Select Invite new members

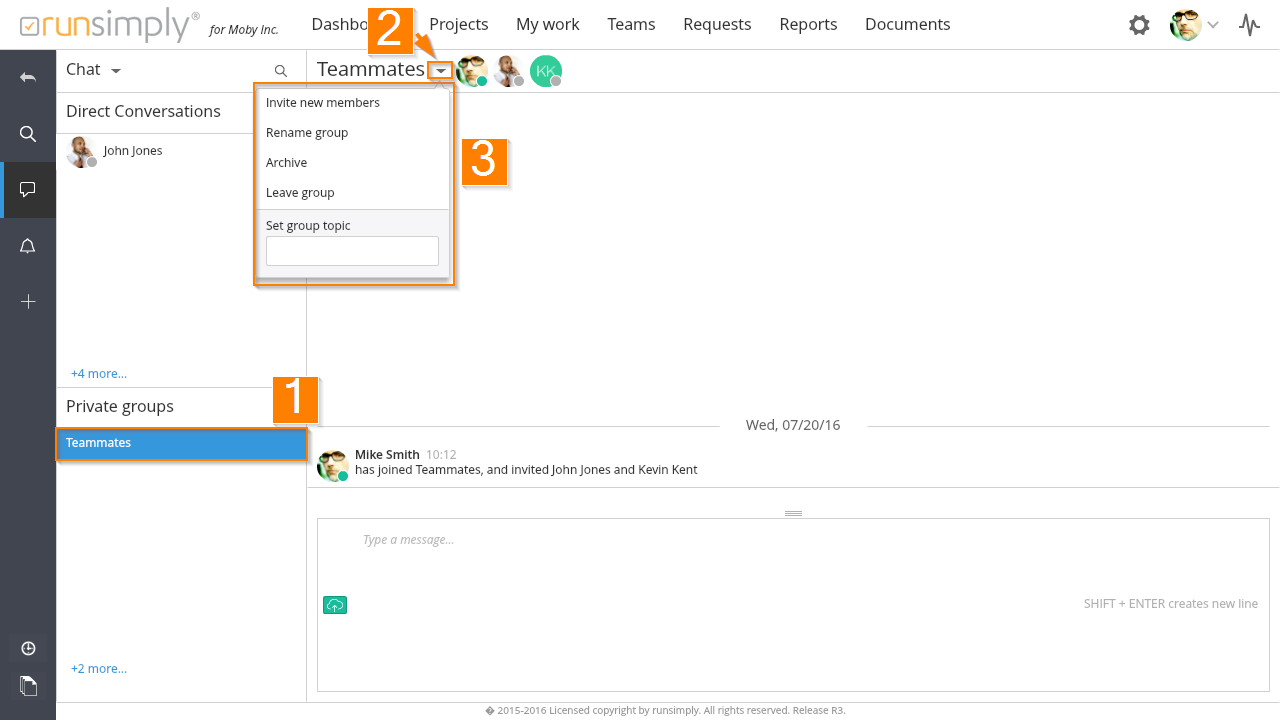(x=323, y=103)
